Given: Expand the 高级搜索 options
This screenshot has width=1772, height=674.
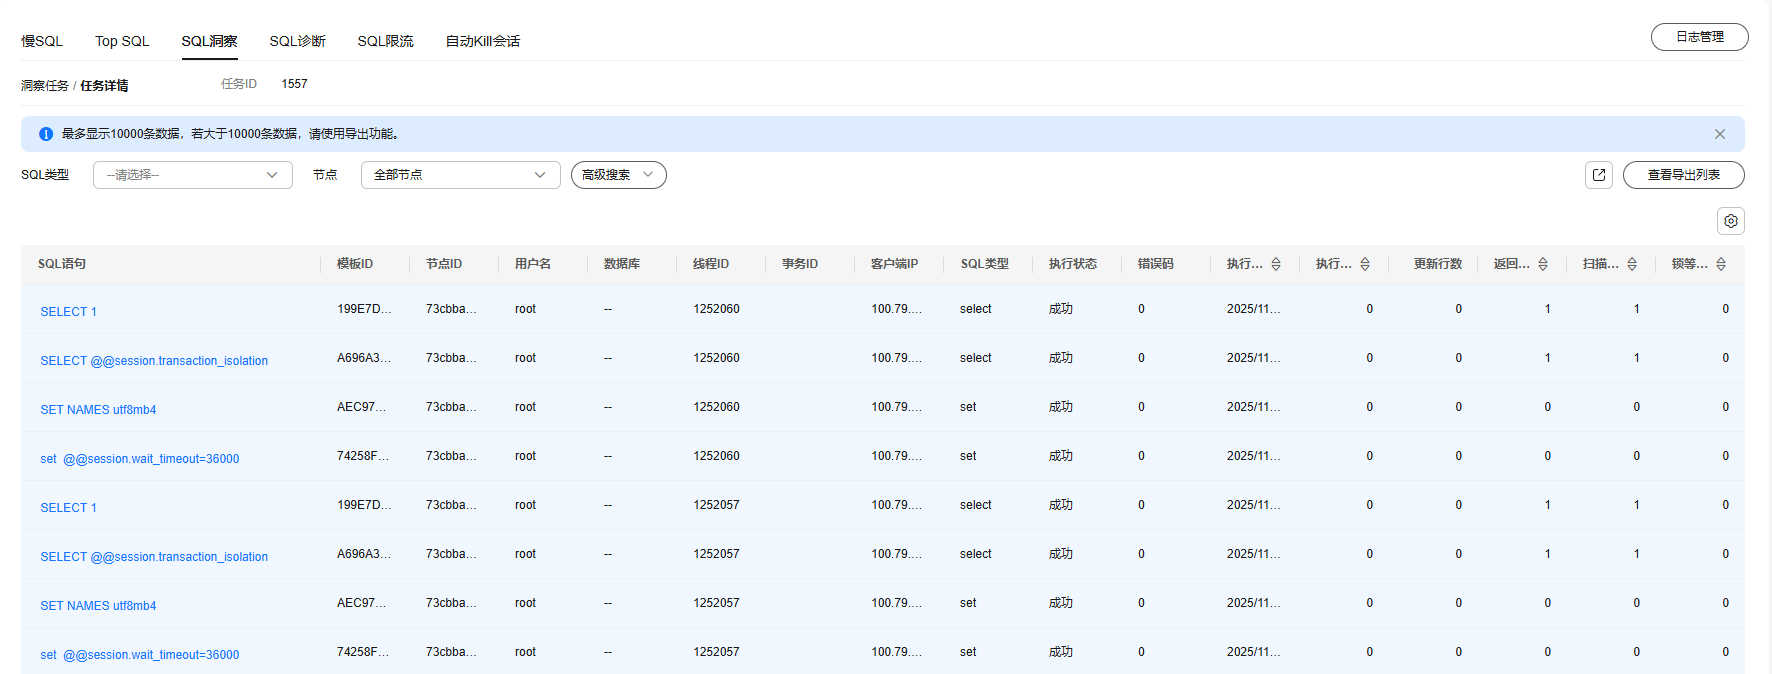Looking at the screenshot, I should point(618,175).
